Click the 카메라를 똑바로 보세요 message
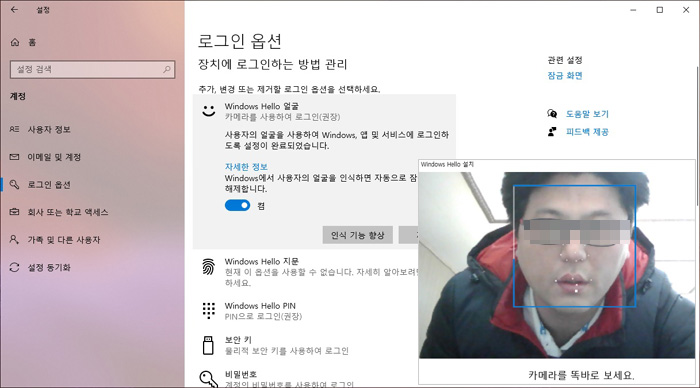The height and width of the screenshot is (388, 700). (581, 375)
